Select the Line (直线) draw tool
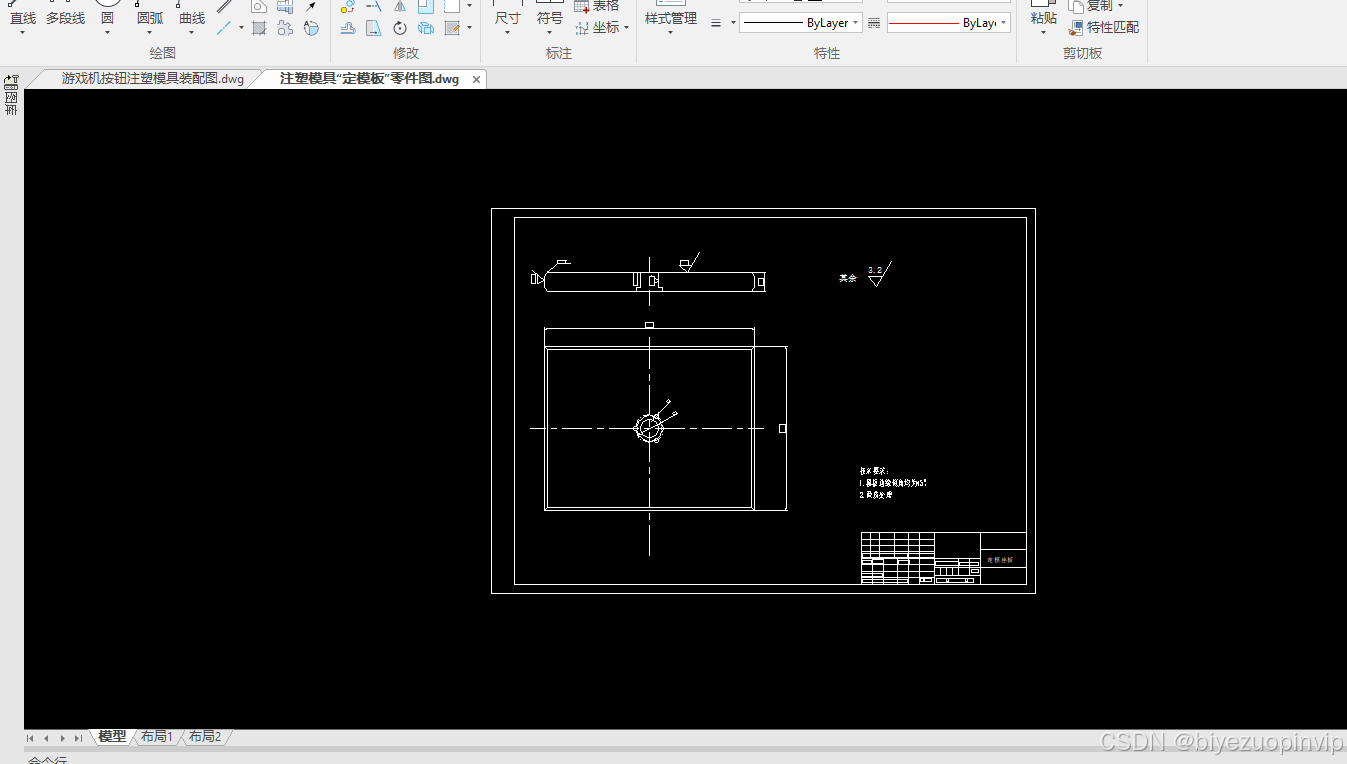 [22, 13]
